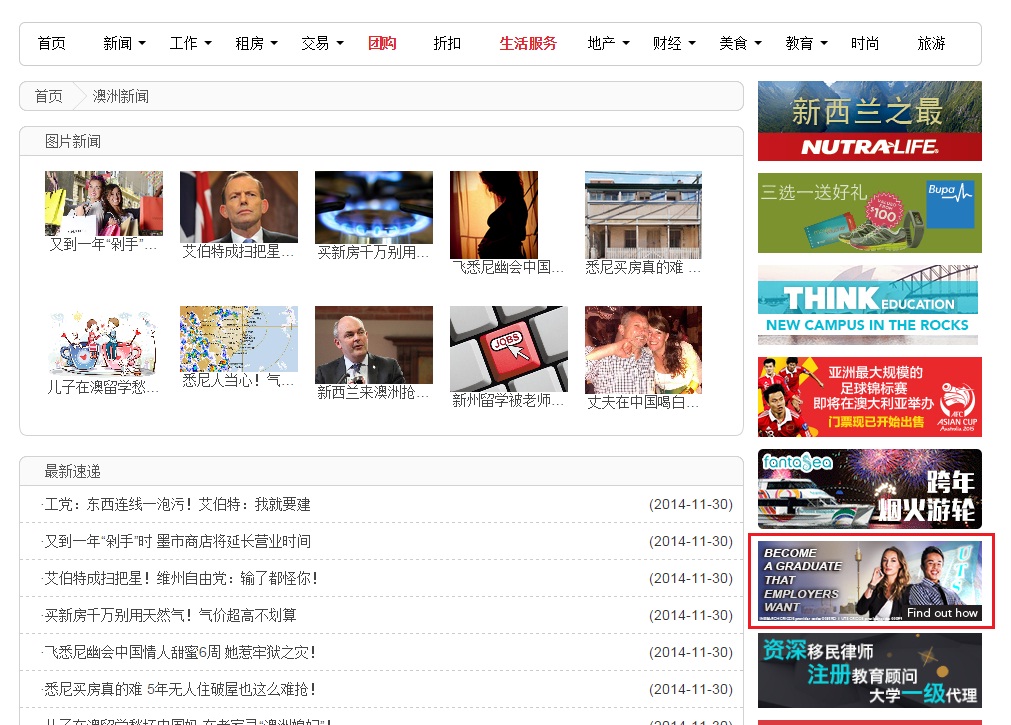Open the 美食 dropdown menu
Image resolution: width=1011 pixels, height=725 pixels.
click(740, 44)
